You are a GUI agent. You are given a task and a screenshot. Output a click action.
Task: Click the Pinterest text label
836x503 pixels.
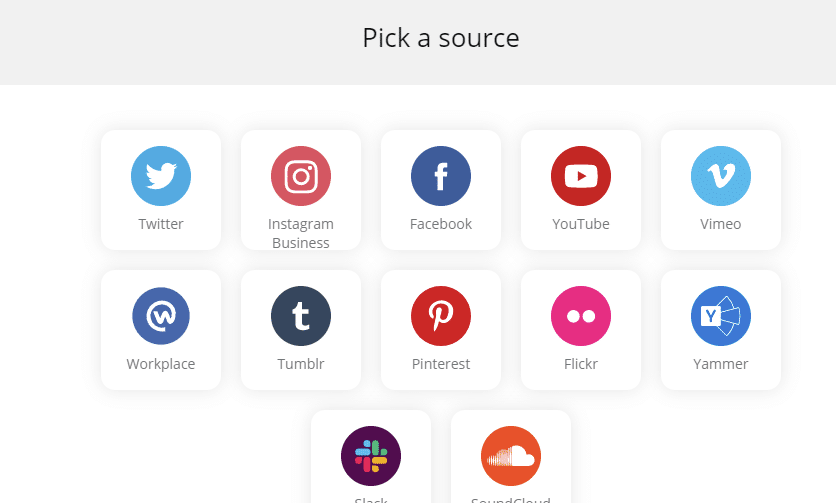click(x=441, y=364)
